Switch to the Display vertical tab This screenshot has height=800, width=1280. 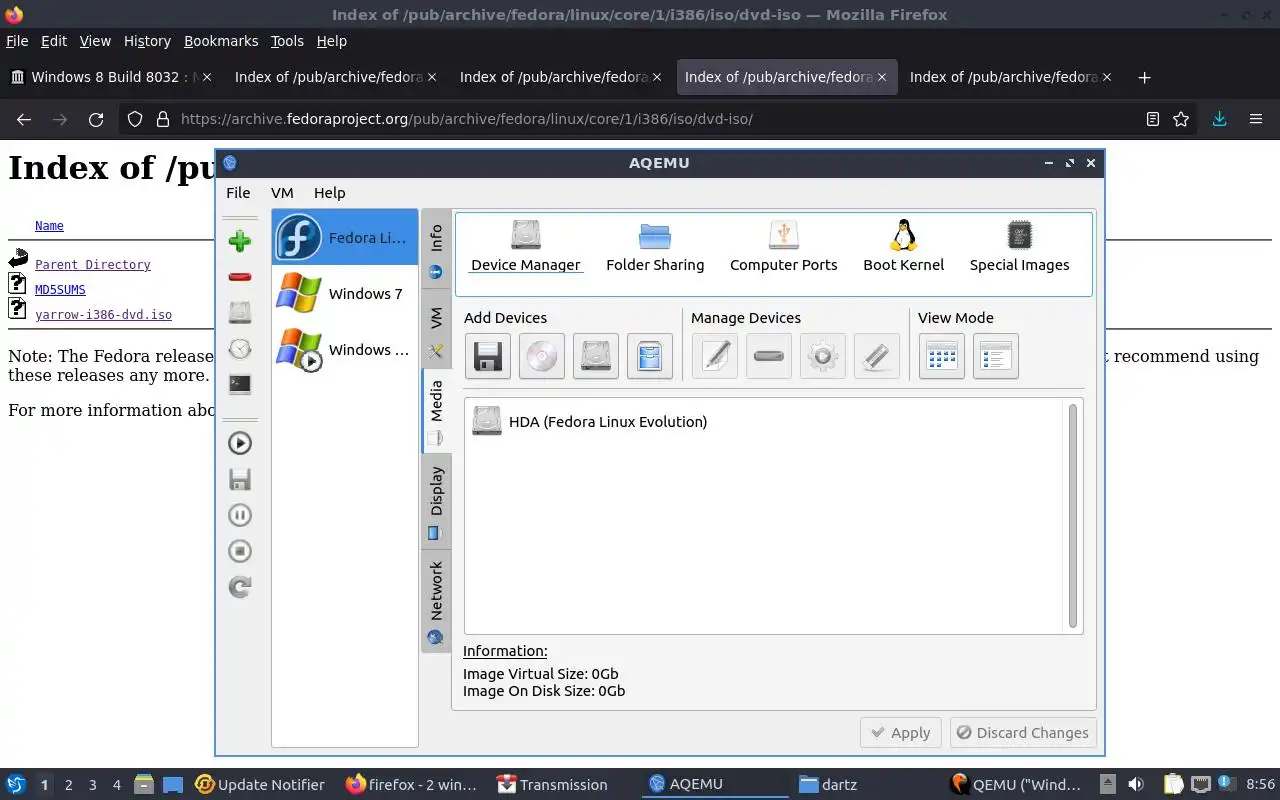436,502
